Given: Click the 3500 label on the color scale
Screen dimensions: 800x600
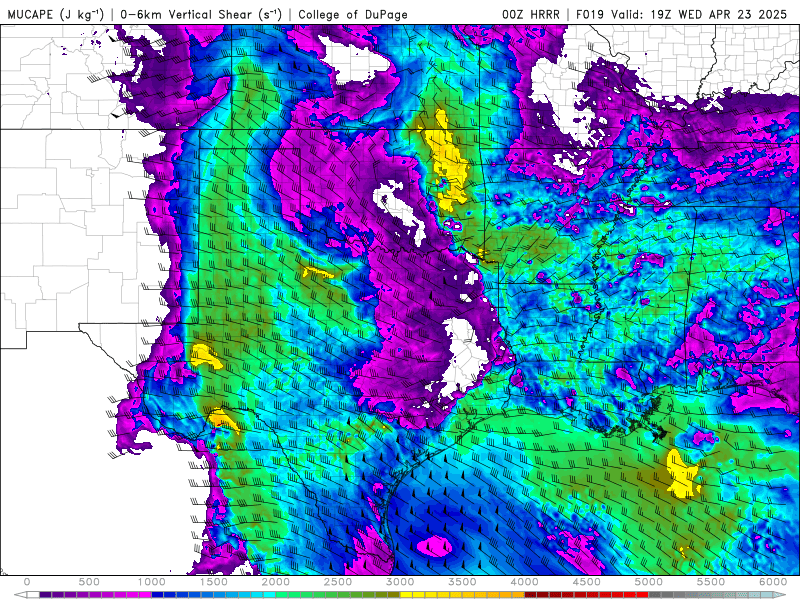Looking at the screenshot, I should pyautogui.click(x=463, y=582).
